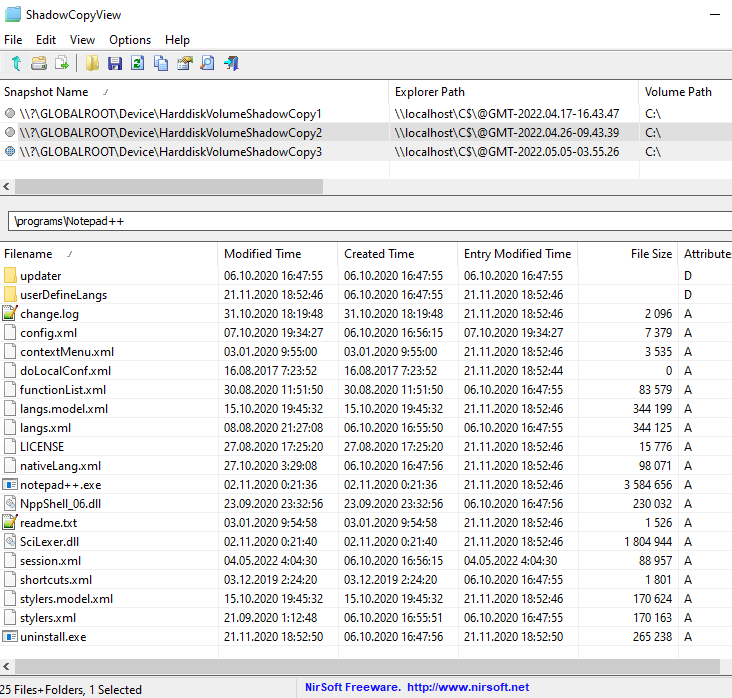Screen dimensions: 732x698
Task: Select the contextMenu.xml file name
Action: pyautogui.click(x=67, y=352)
